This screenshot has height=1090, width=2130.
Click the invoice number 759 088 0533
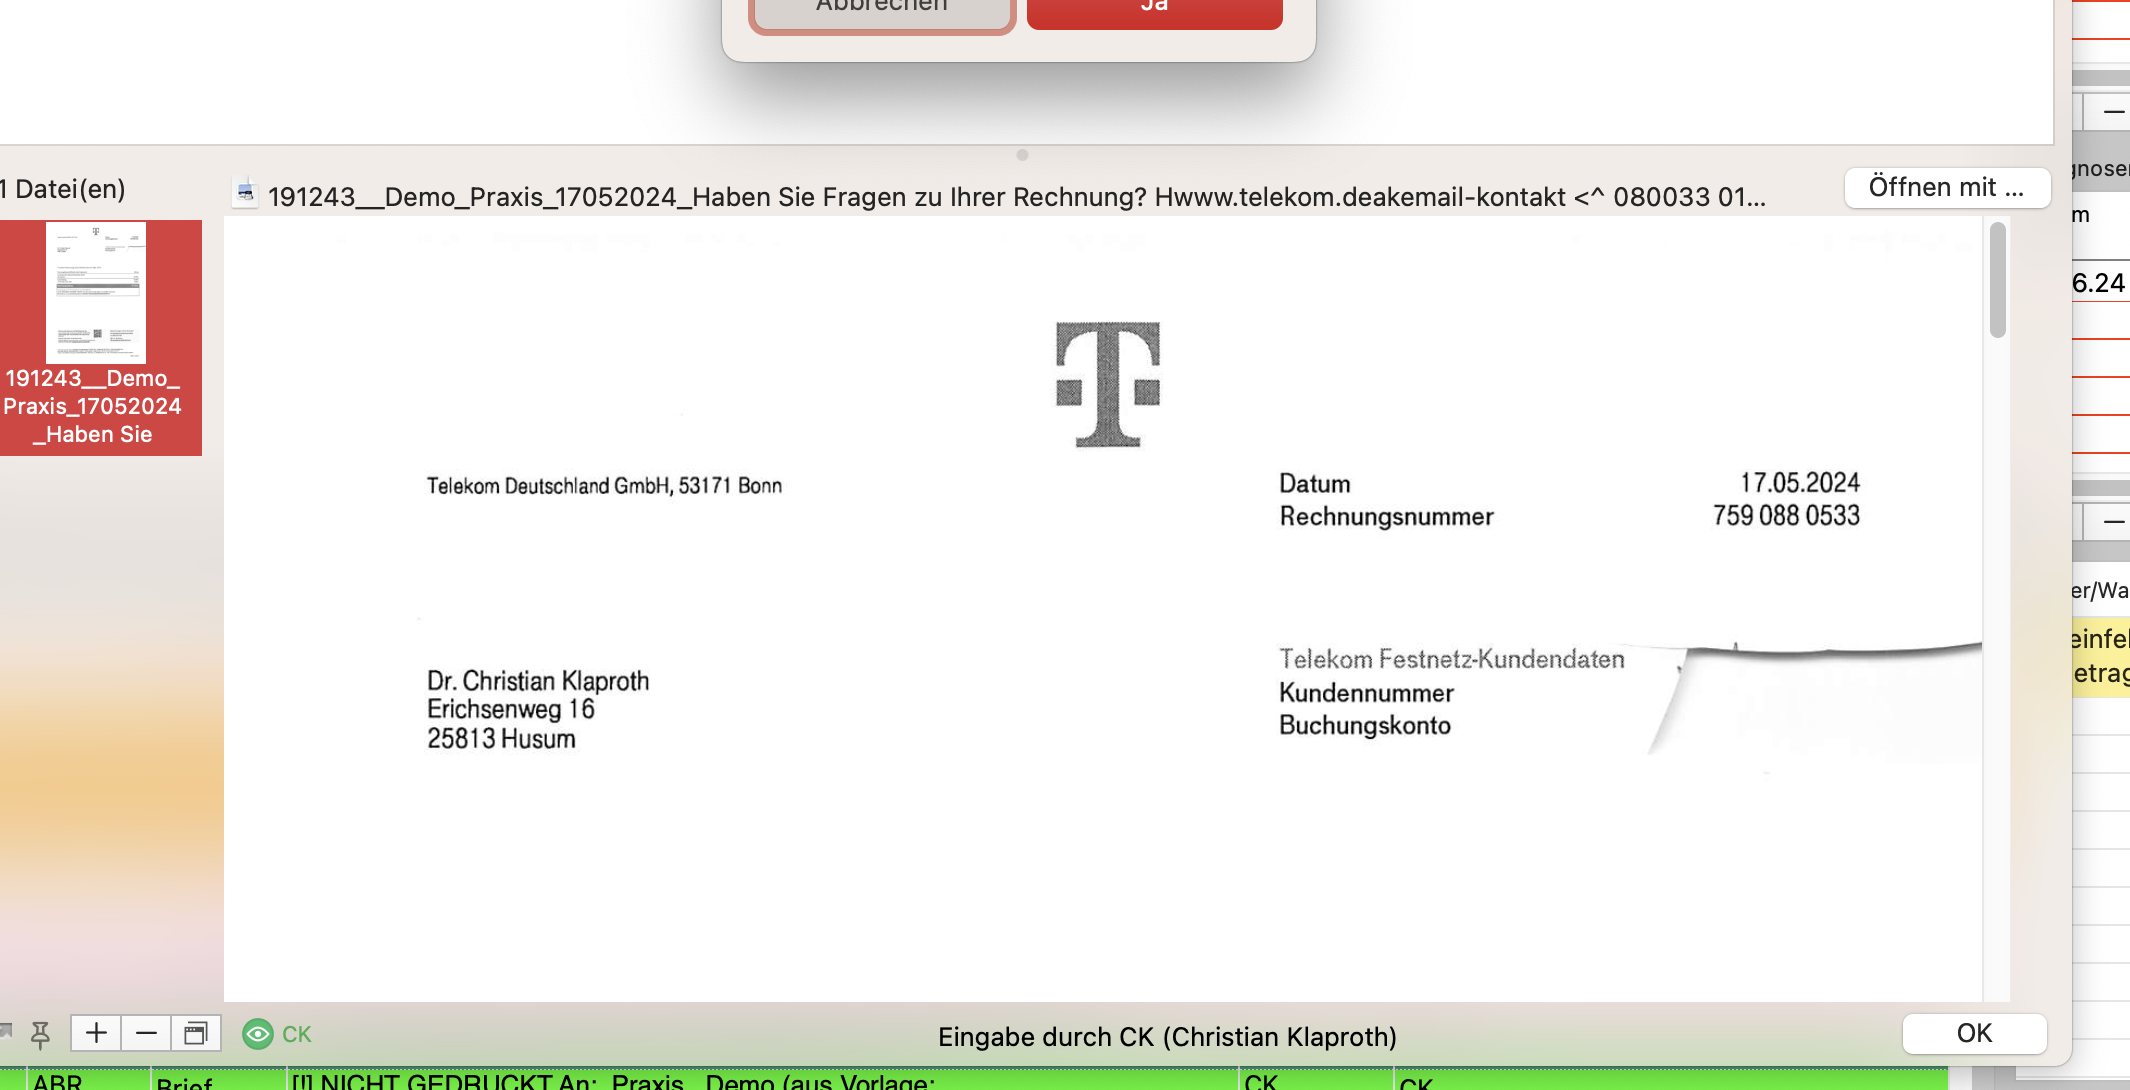click(1786, 516)
